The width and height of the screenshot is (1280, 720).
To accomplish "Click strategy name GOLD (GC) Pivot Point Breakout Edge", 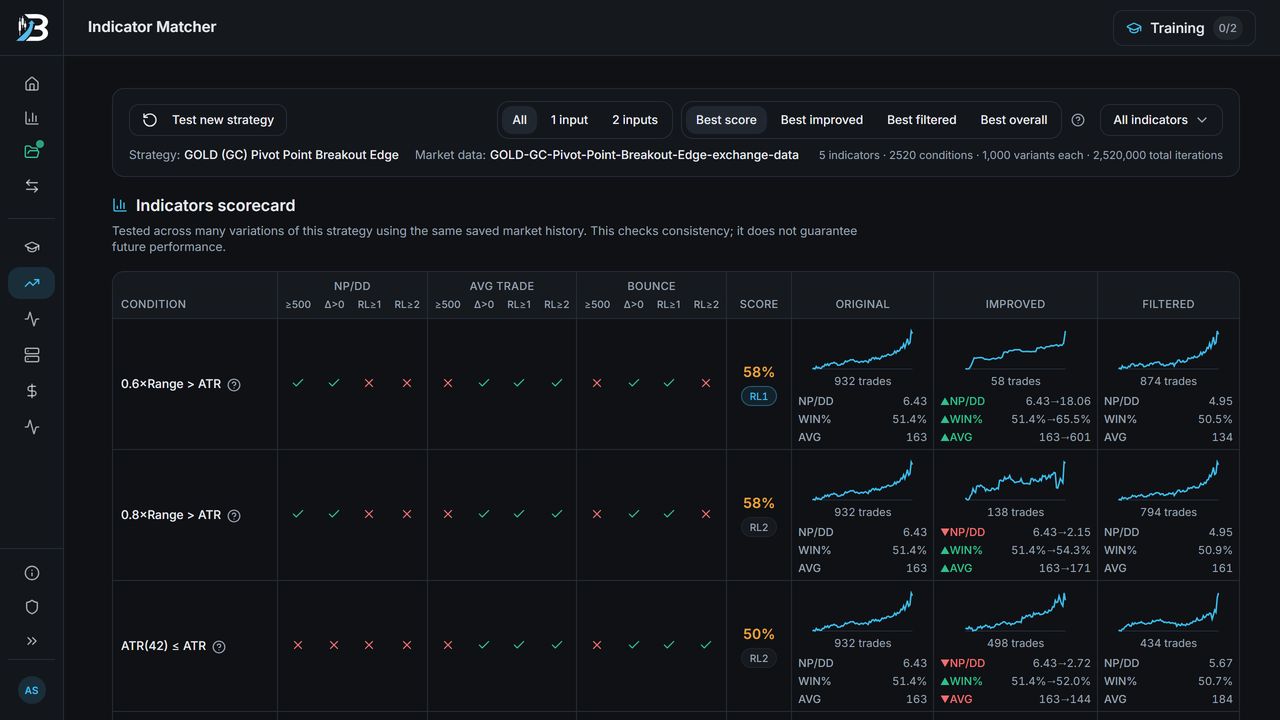I will (x=291, y=155).
